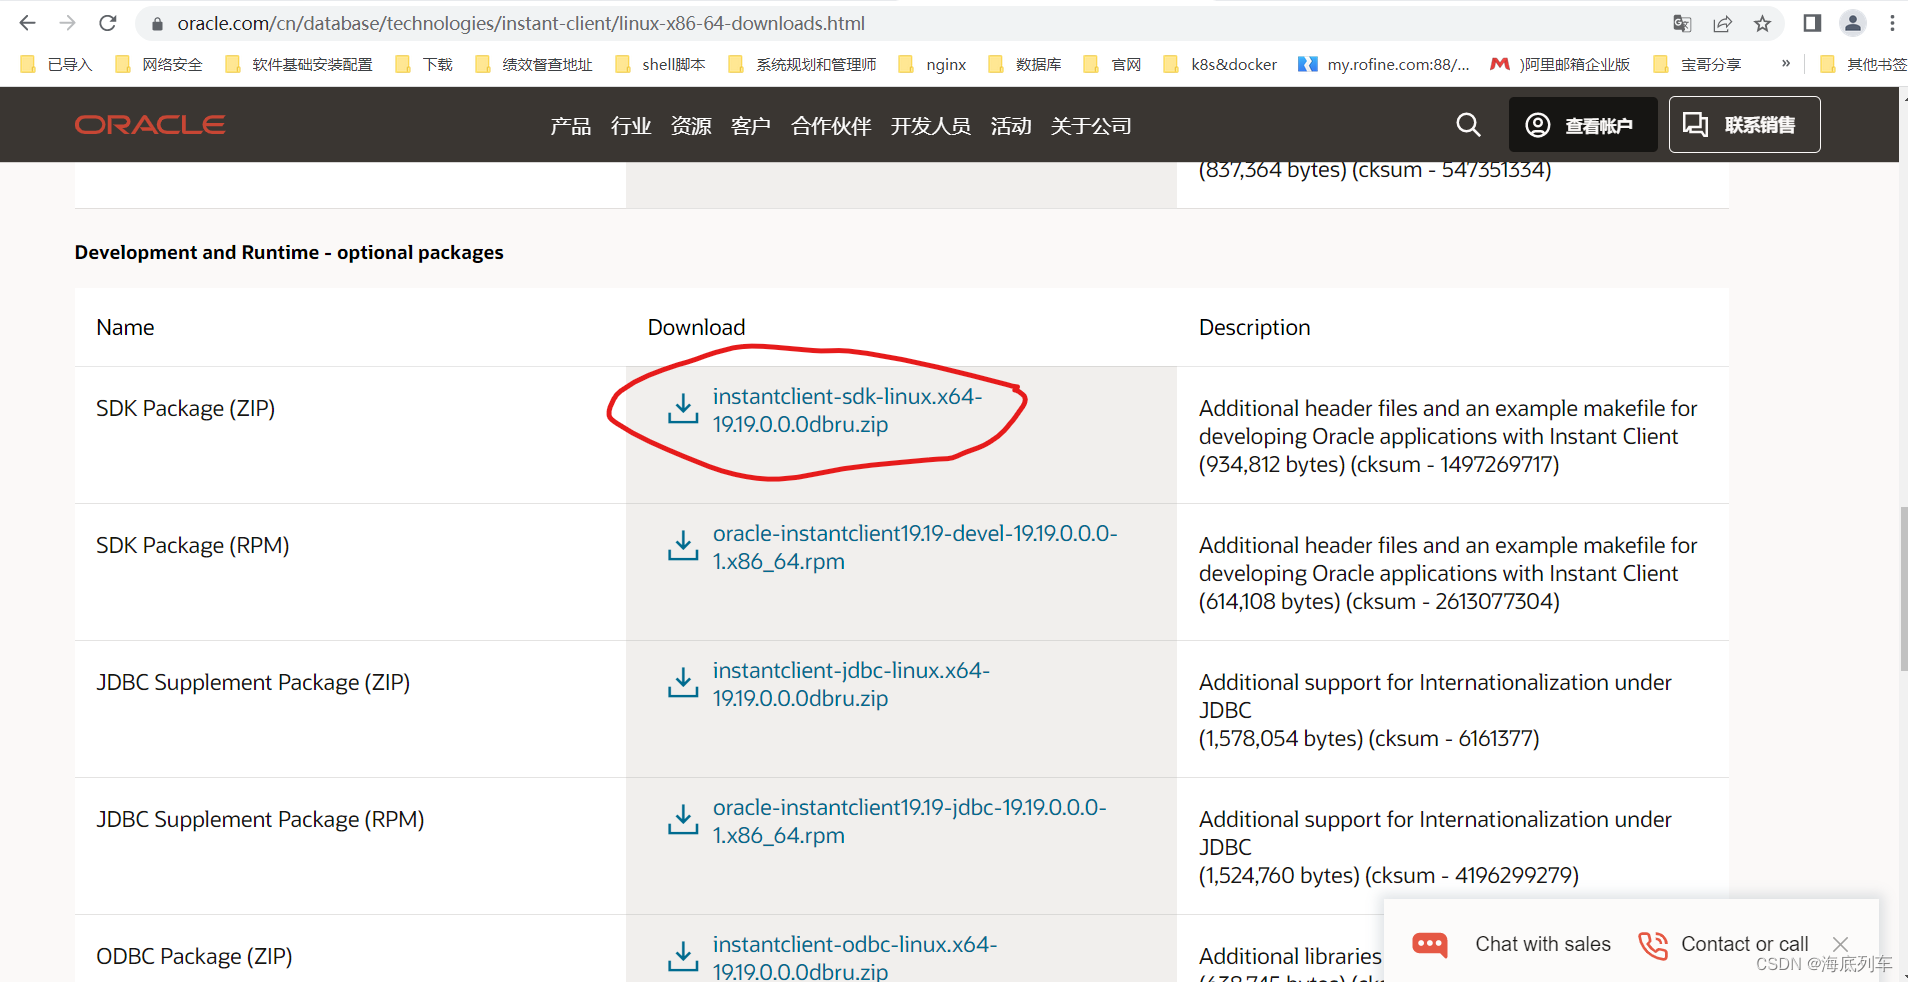The width and height of the screenshot is (1908, 982).
Task: Open the nginx bookmark folder
Action: [x=933, y=64]
